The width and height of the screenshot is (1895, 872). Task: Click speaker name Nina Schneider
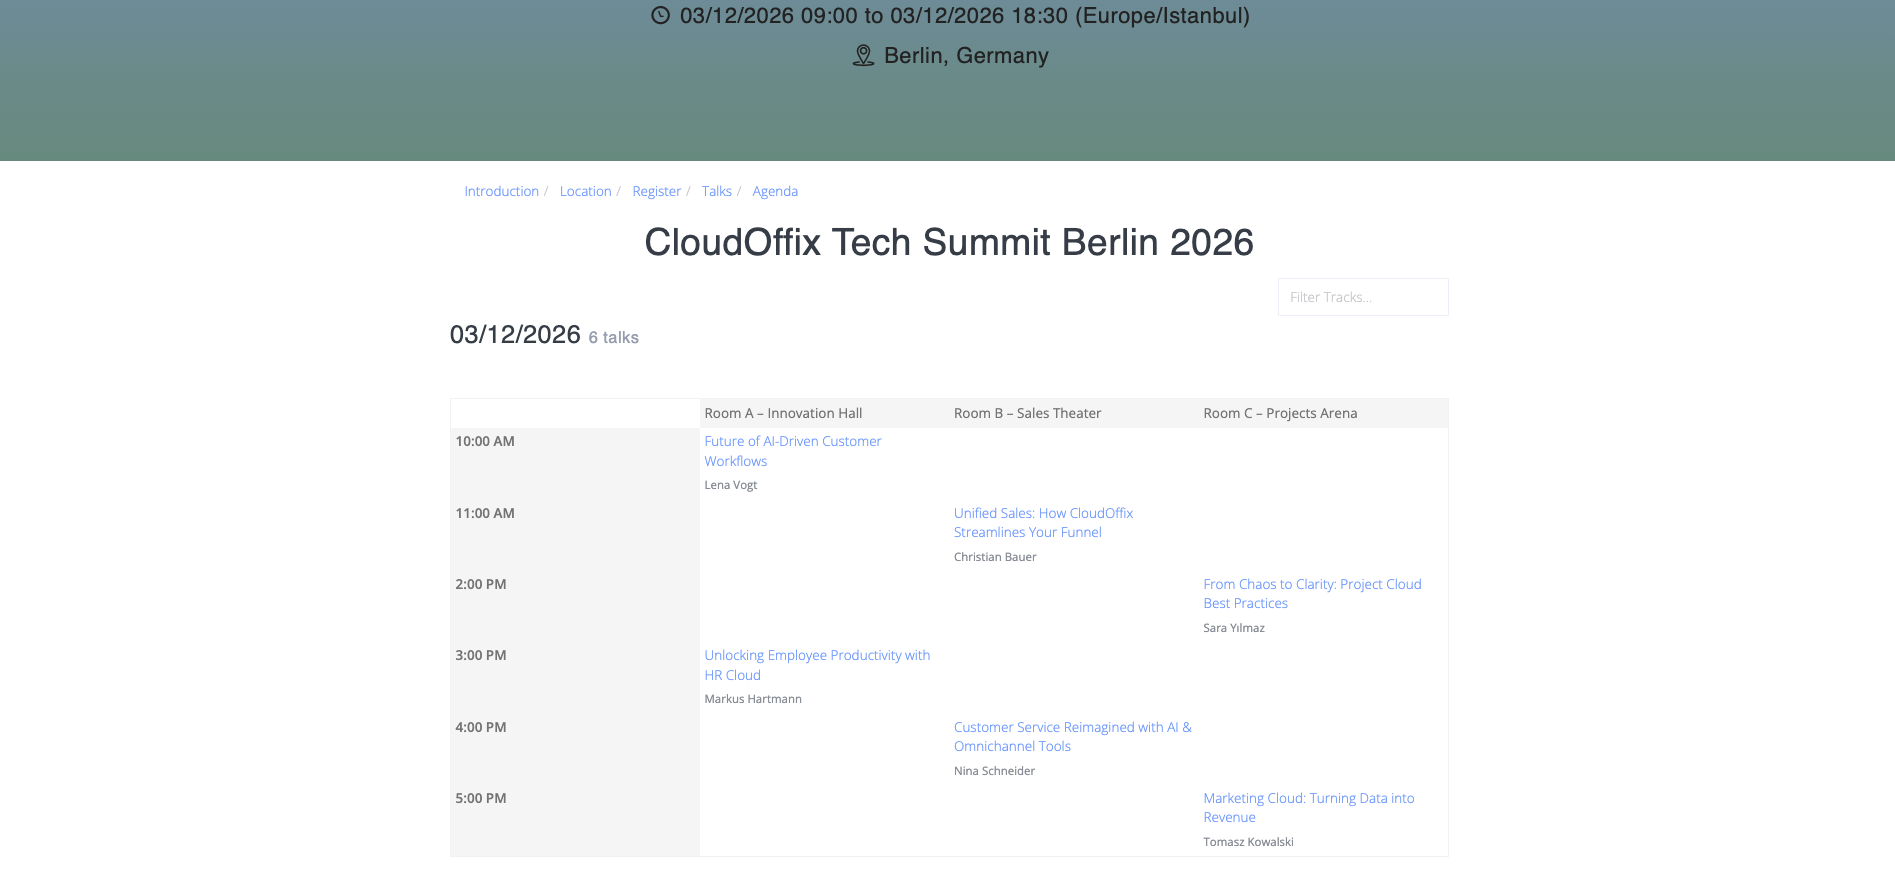coord(994,771)
